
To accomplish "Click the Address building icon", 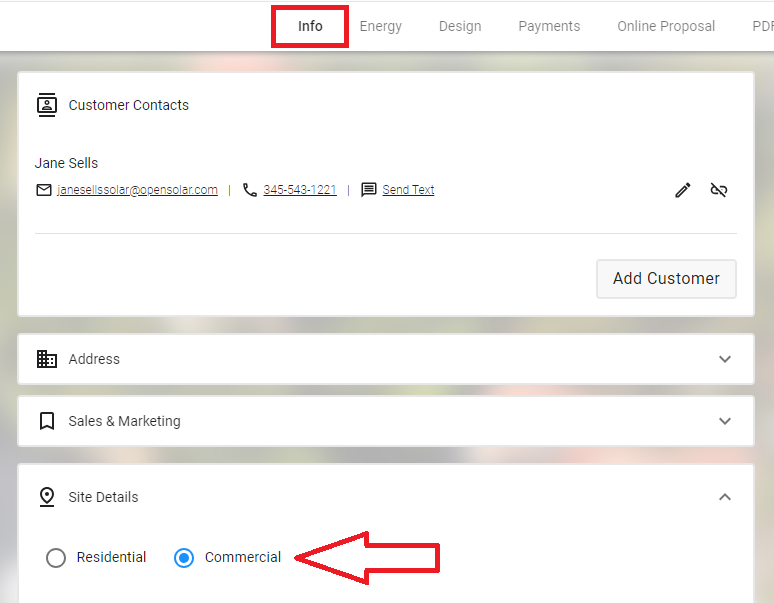I will pyautogui.click(x=47, y=359).
